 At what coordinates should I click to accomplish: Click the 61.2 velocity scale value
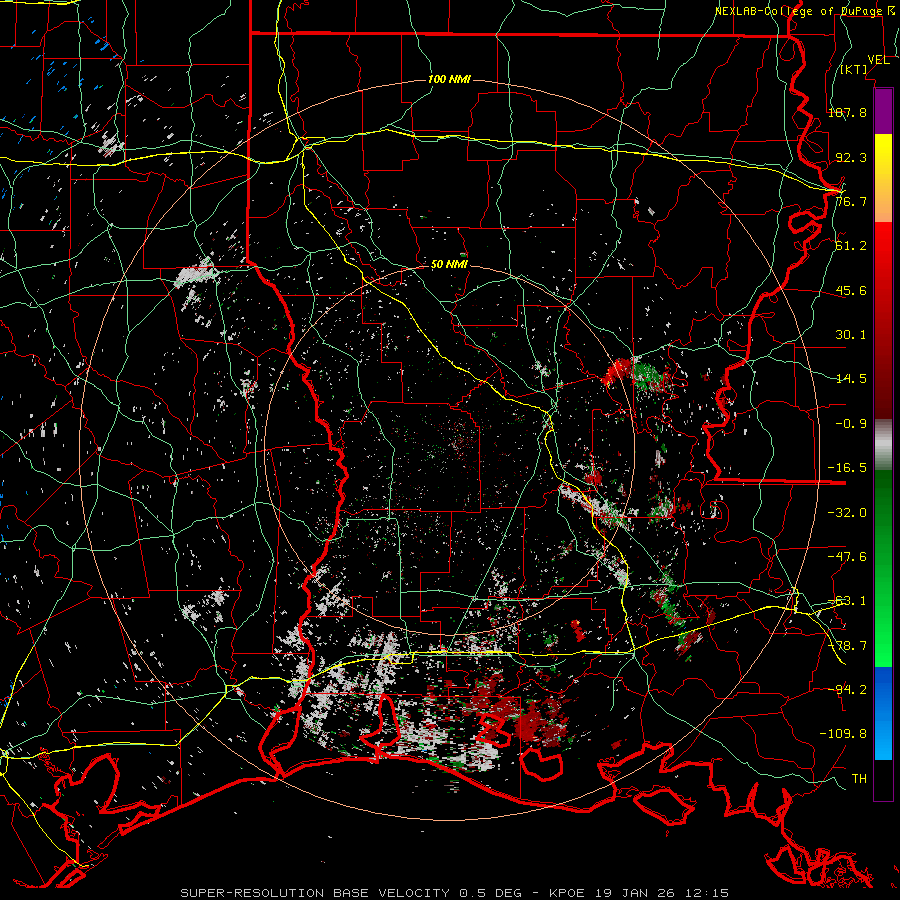[851, 246]
